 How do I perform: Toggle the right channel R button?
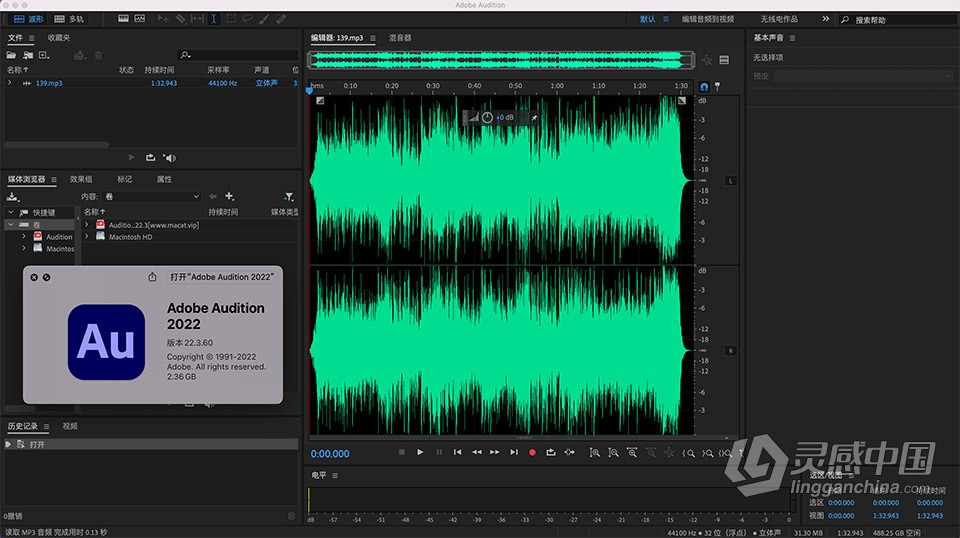730,351
